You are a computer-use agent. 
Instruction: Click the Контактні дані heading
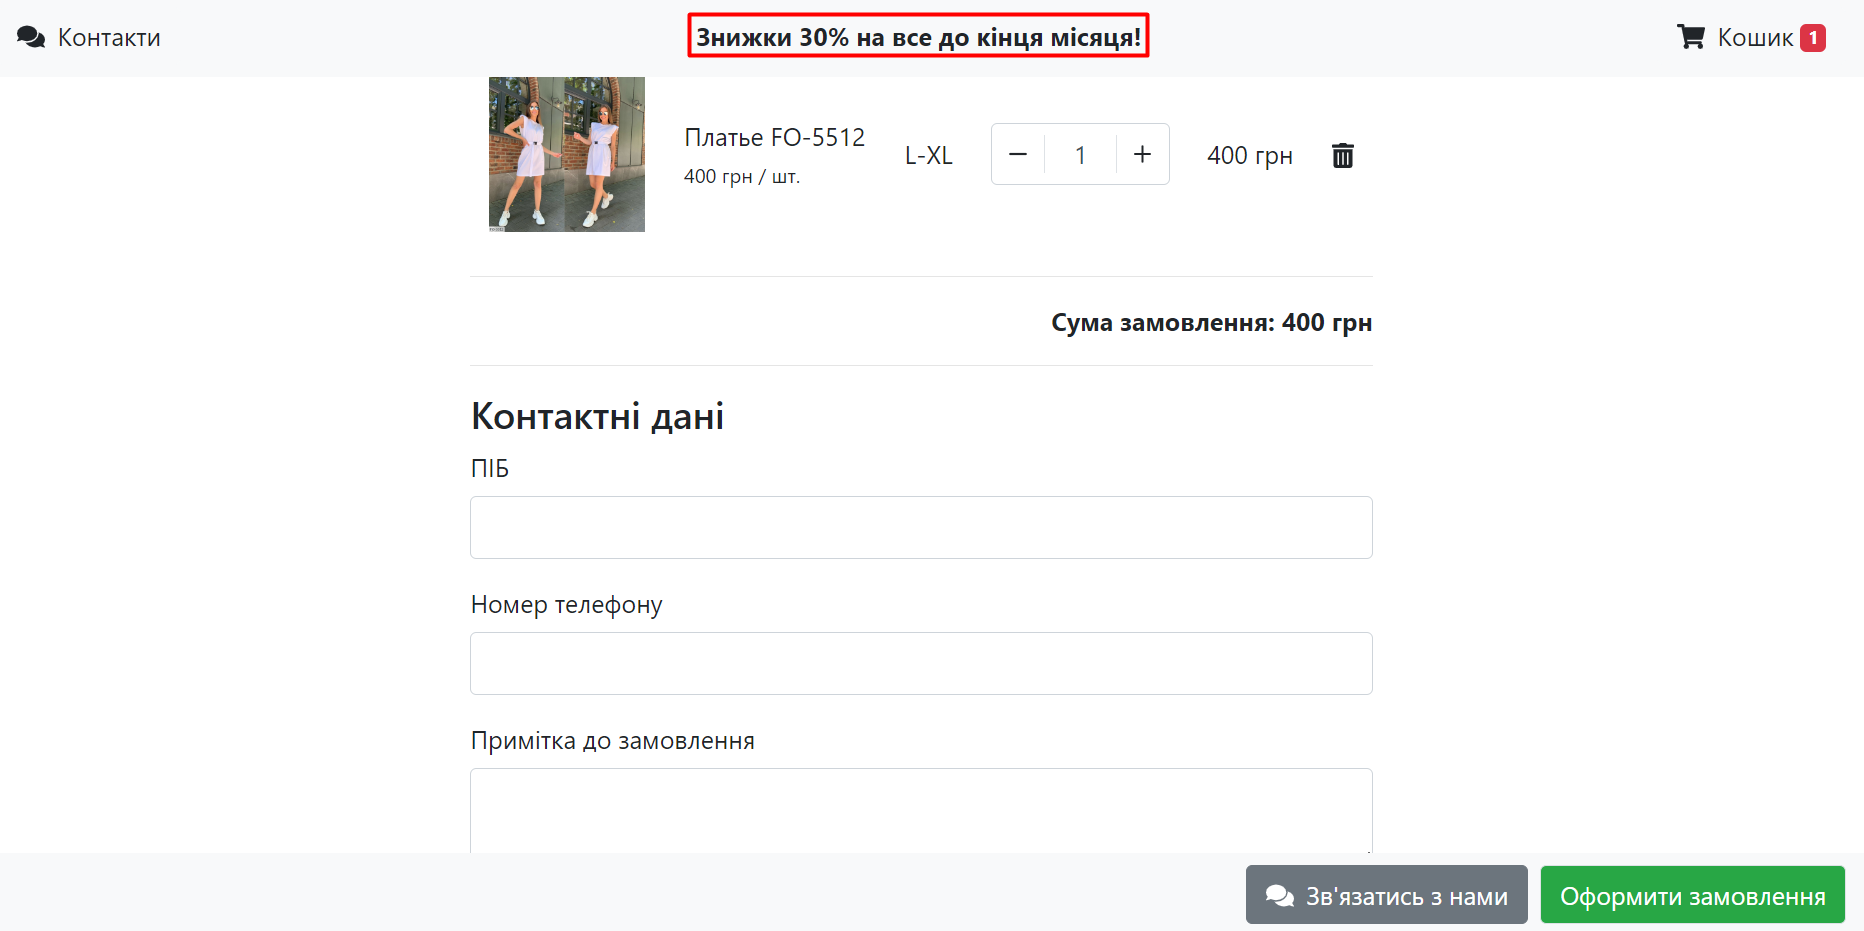point(597,416)
